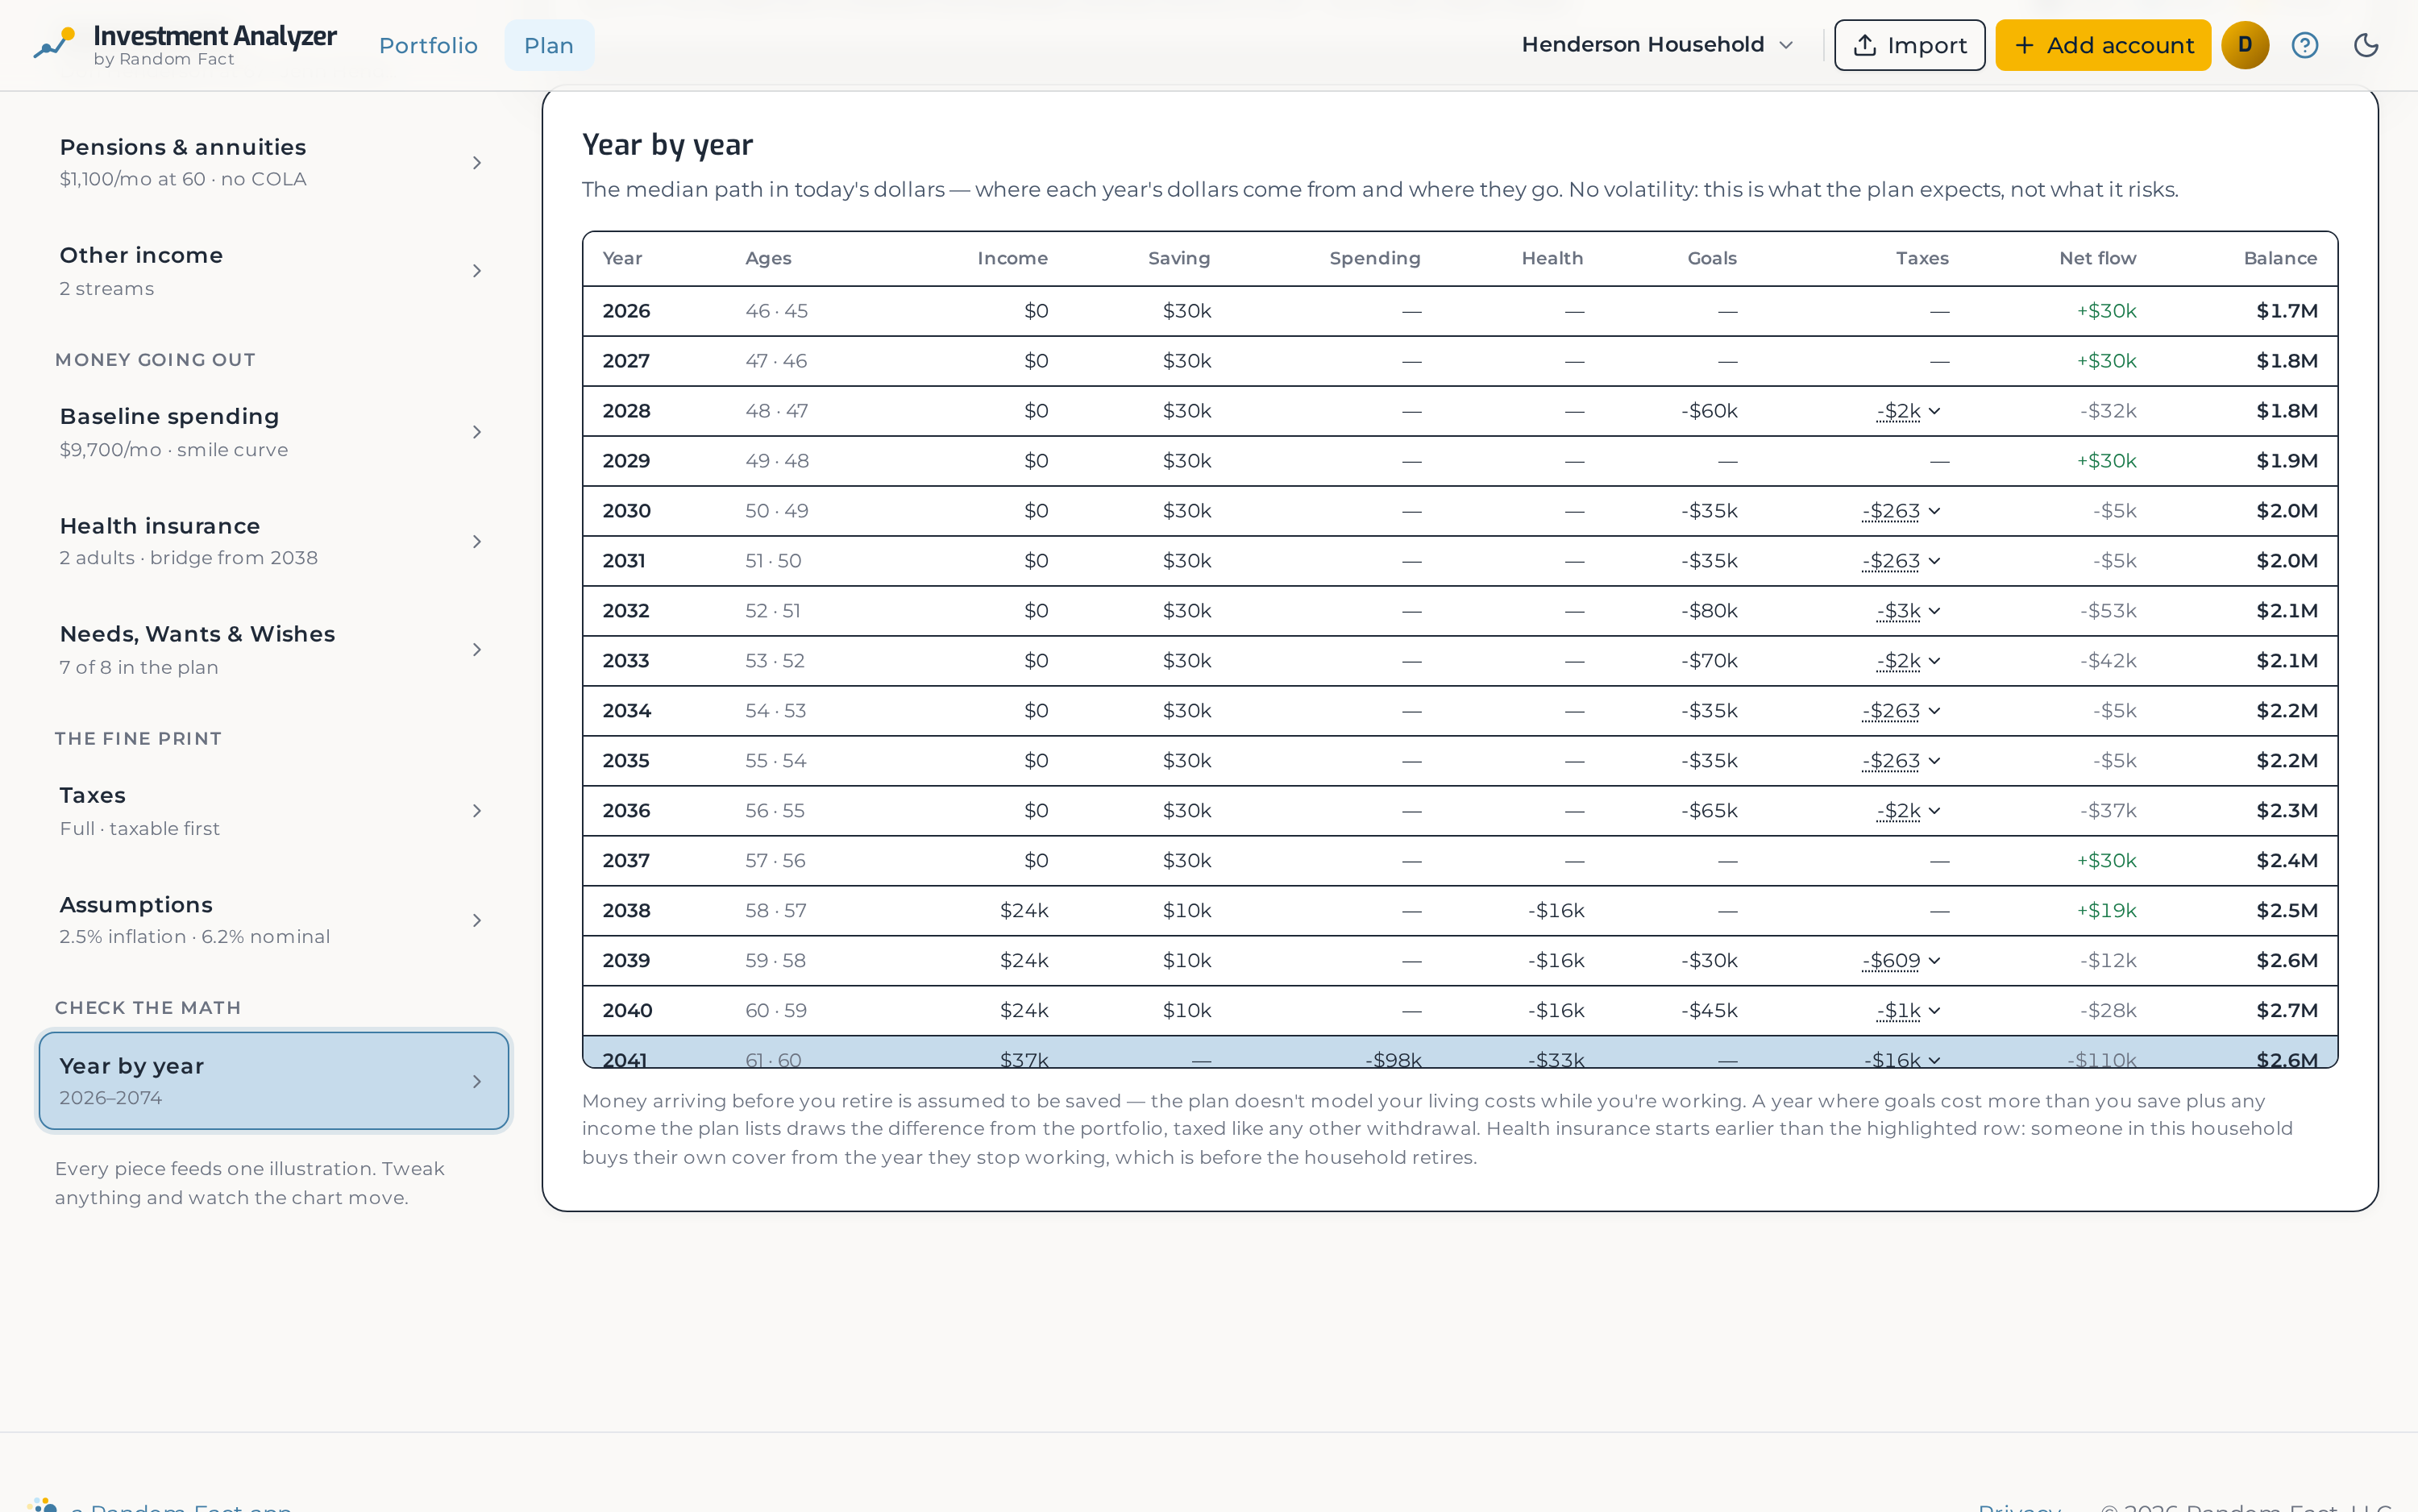Expand the 2032 taxes -$3k breakdown
Image resolution: width=2418 pixels, height=1512 pixels.
[x=1909, y=611]
